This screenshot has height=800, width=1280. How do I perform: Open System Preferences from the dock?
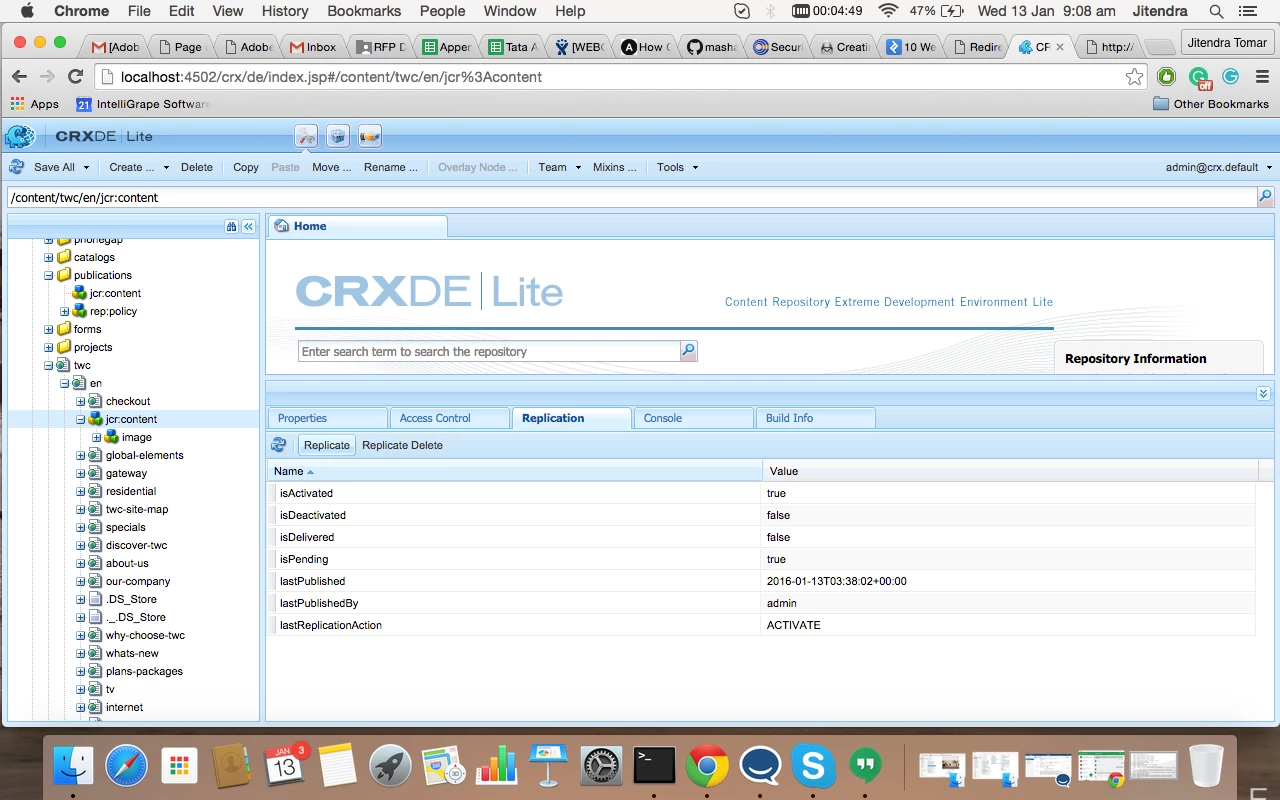[x=601, y=767]
